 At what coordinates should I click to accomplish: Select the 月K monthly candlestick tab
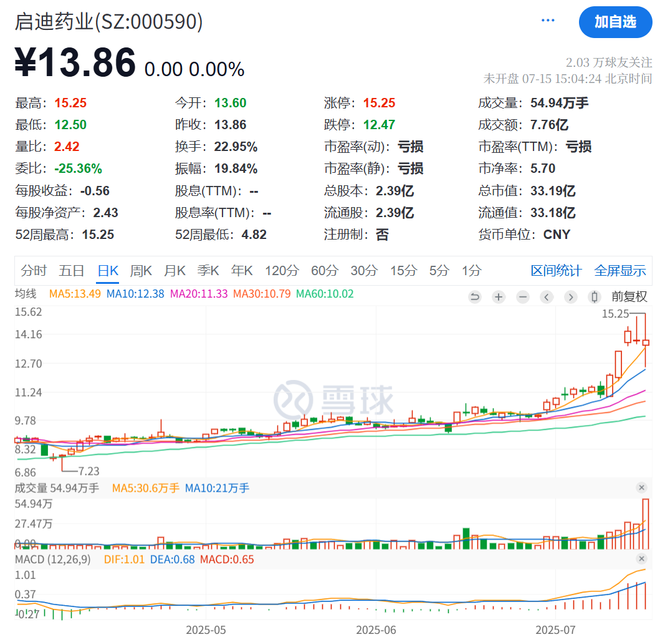[x=175, y=271]
